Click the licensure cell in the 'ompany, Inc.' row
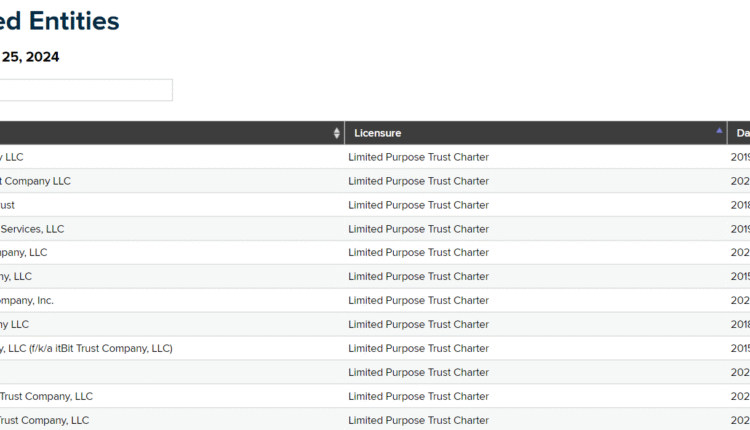 [418, 300]
